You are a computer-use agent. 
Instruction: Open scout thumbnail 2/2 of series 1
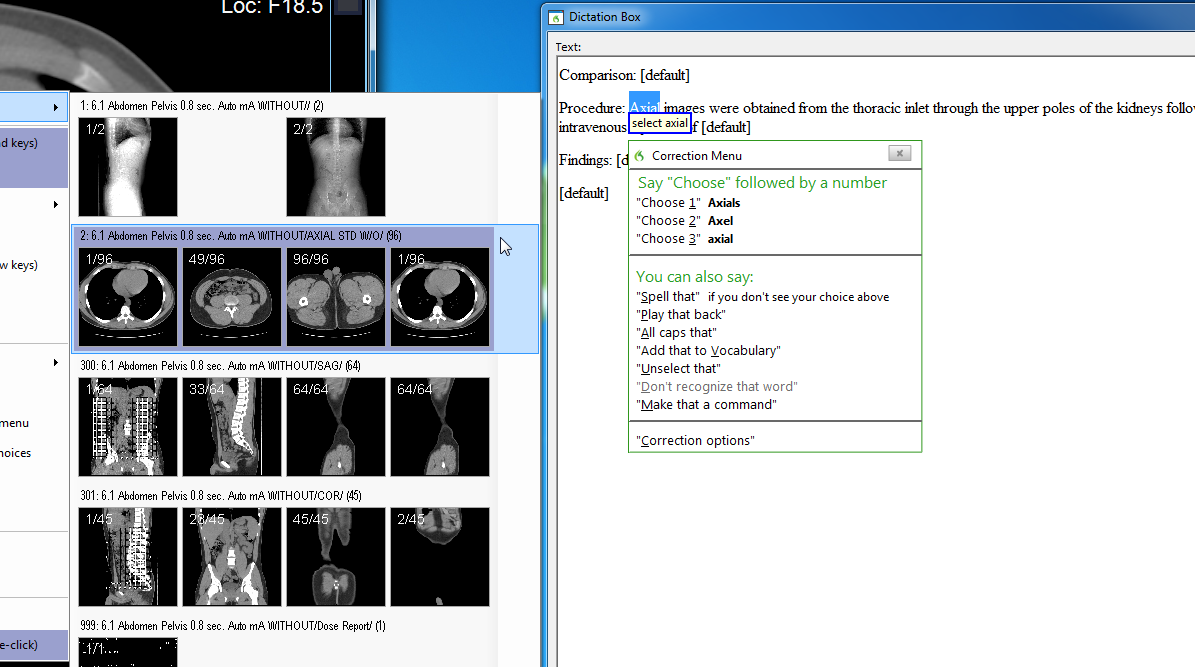click(x=336, y=167)
